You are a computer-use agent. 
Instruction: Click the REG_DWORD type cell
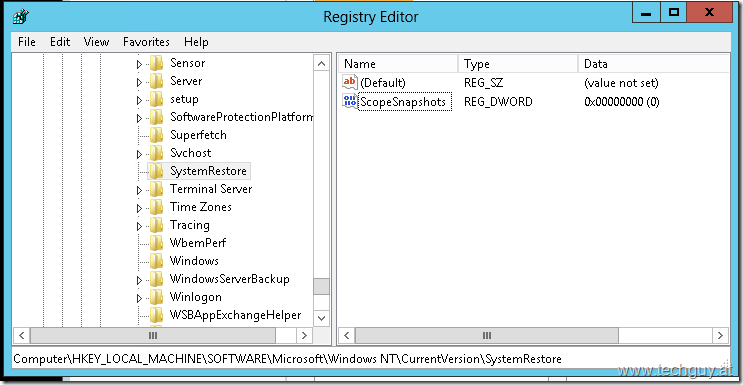tap(498, 101)
